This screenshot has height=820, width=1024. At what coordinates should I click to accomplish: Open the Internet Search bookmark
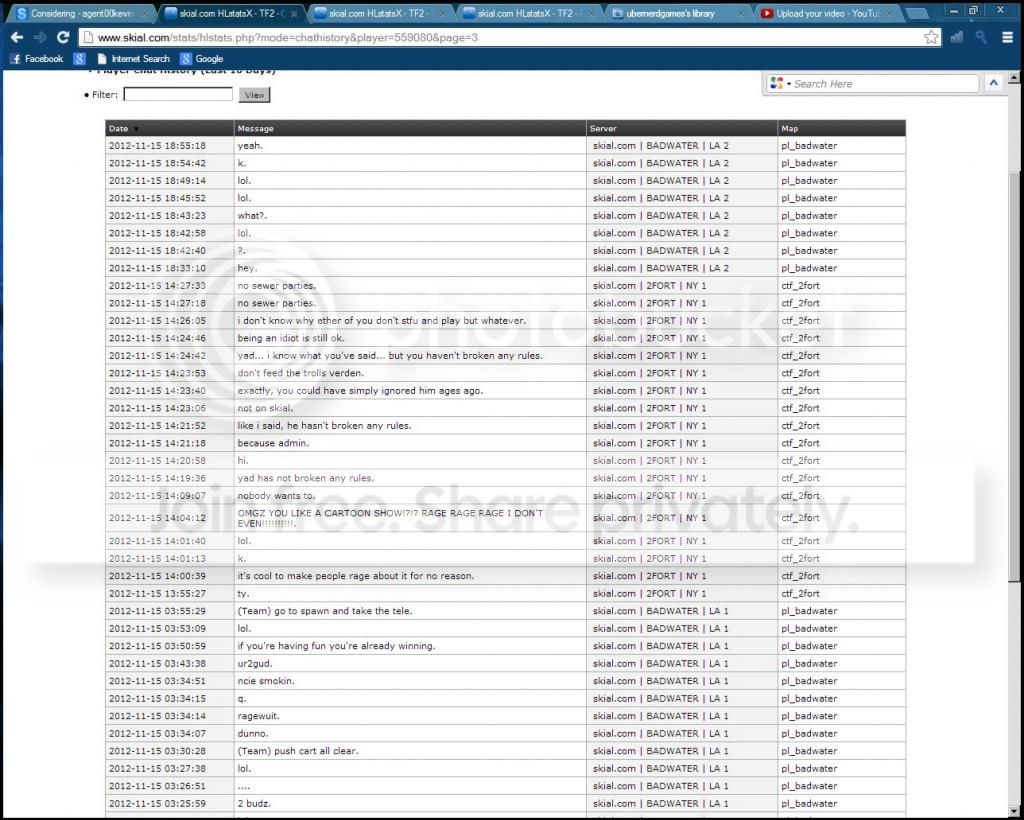tap(133, 59)
